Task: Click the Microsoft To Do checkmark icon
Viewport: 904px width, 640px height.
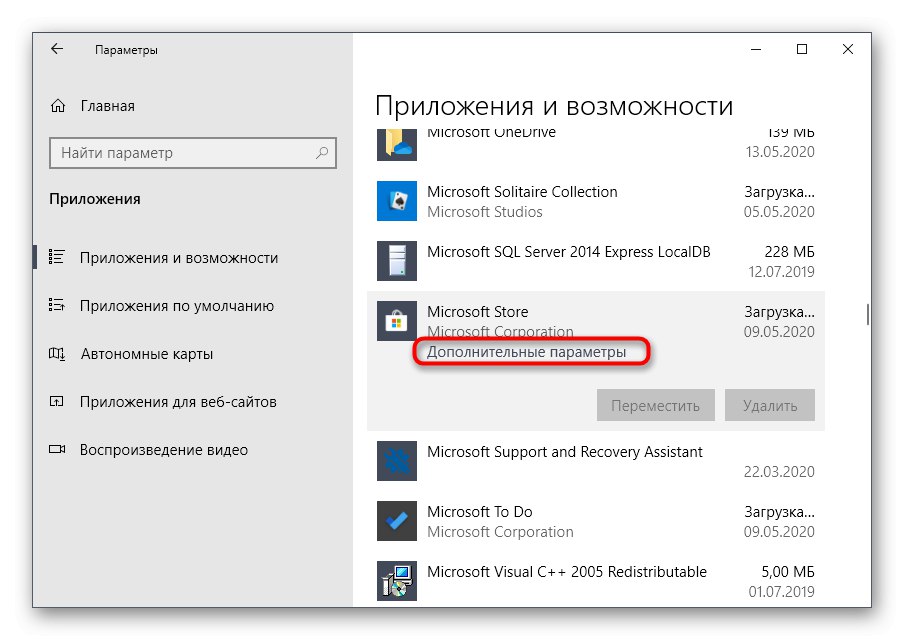Action: click(x=397, y=521)
